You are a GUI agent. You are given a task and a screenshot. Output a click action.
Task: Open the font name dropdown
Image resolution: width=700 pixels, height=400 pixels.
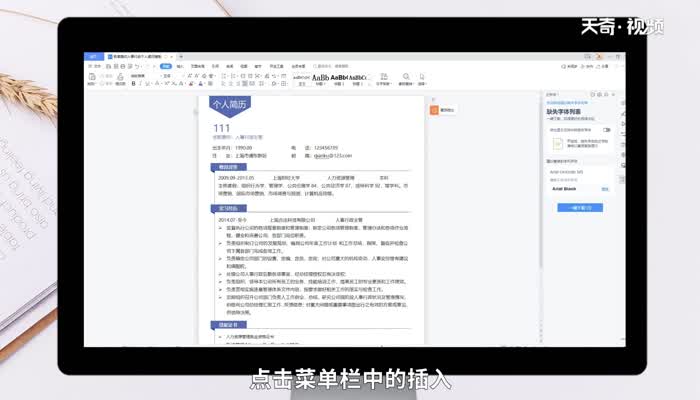tap(144, 76)
